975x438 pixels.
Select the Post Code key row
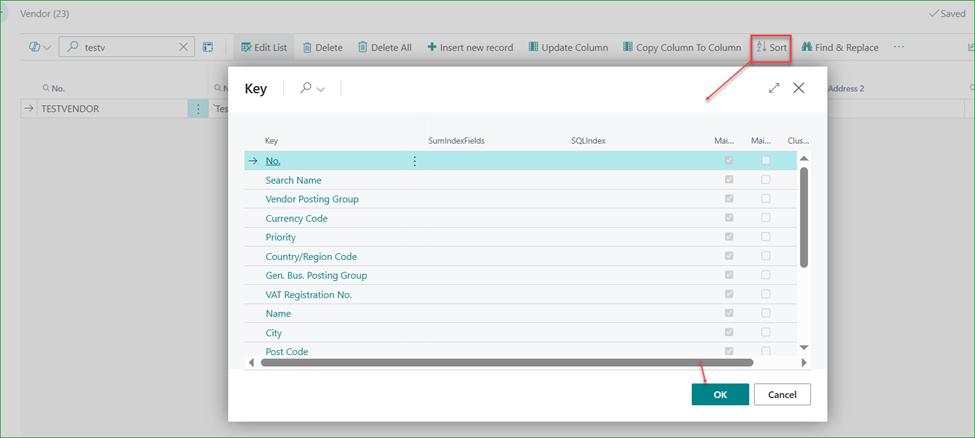[287, 352]
